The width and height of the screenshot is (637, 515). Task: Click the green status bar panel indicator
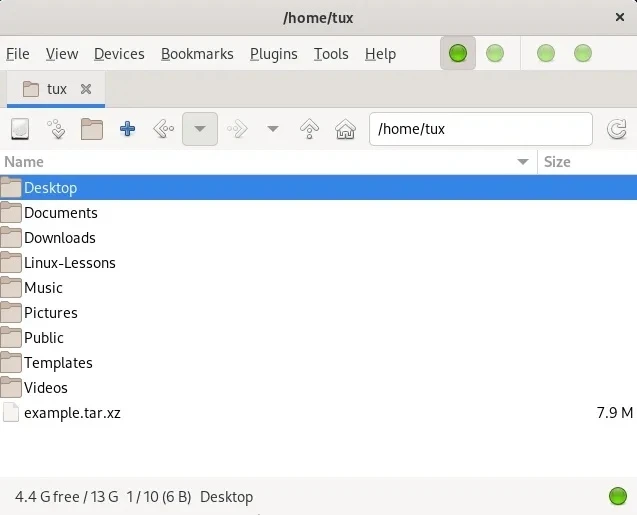pyautogui.click(x=617, y=496)
